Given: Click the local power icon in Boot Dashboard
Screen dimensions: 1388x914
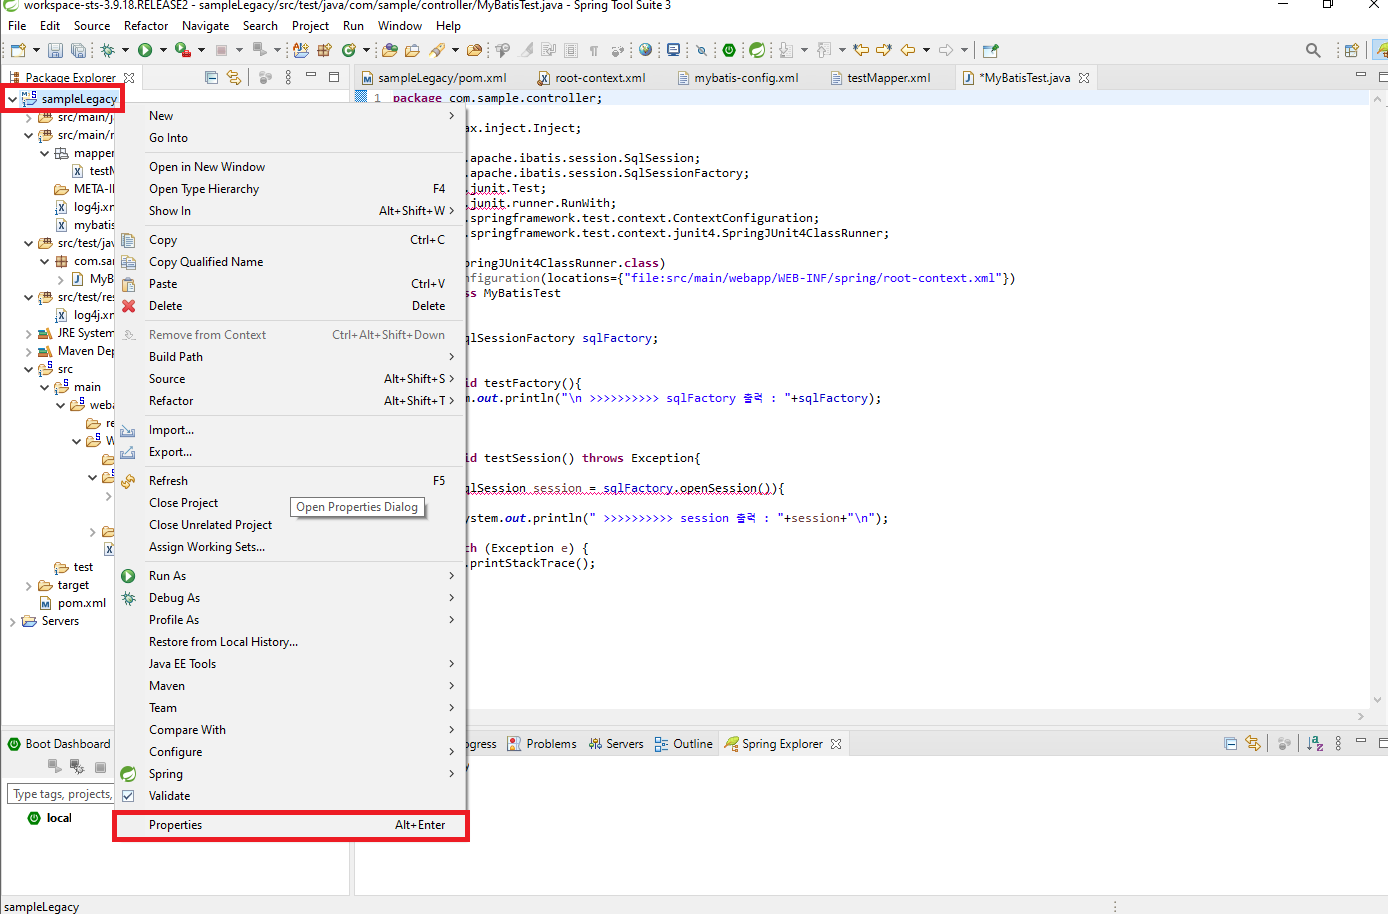Looking at the screenshot, I should [34, 818].
